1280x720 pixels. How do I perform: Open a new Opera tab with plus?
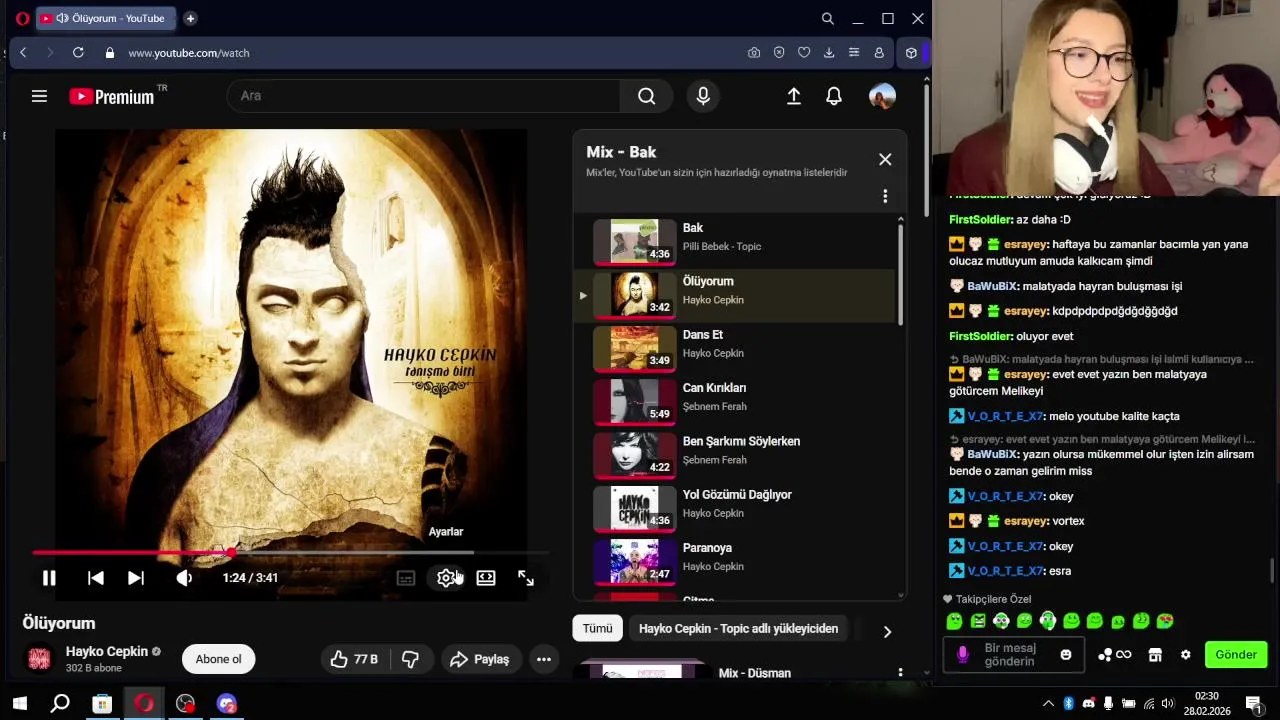pyautogui.click(x=190, y=18)
